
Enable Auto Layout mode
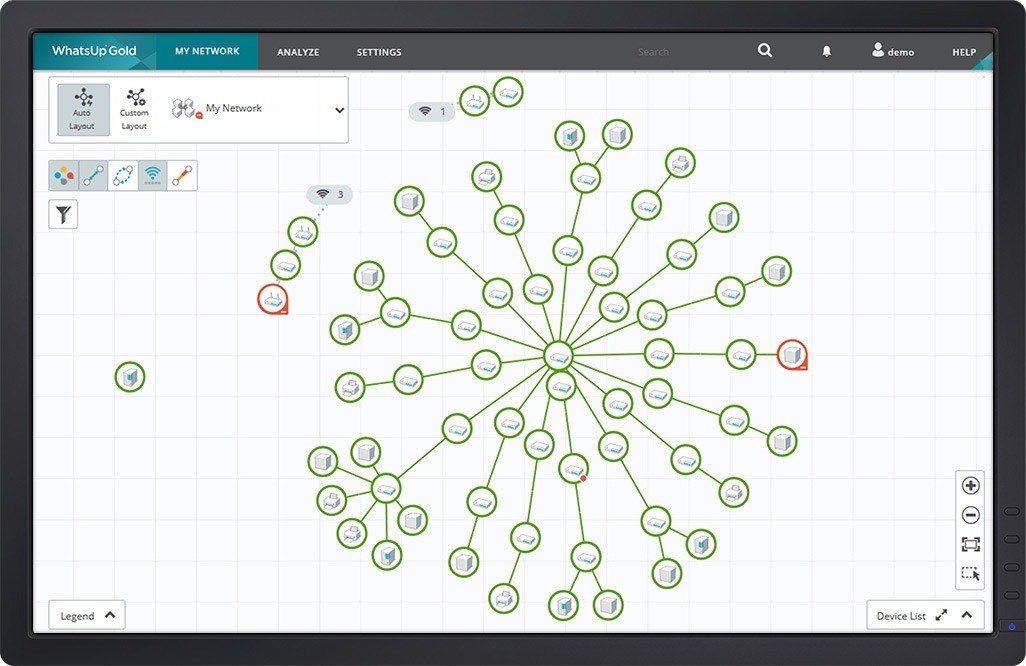(x=82, y=110)
